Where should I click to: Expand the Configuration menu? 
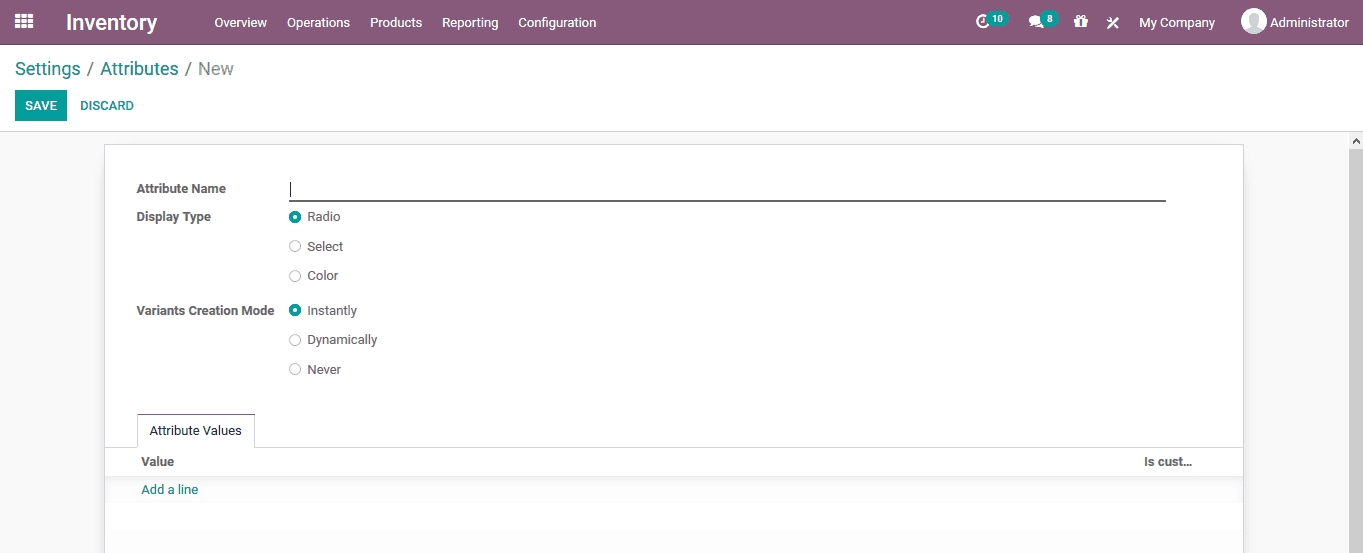557,22
